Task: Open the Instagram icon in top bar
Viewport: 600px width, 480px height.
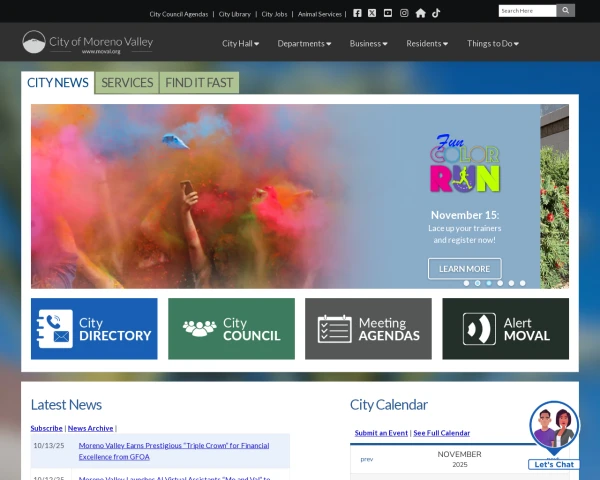Action: click(x=404, y=13)
